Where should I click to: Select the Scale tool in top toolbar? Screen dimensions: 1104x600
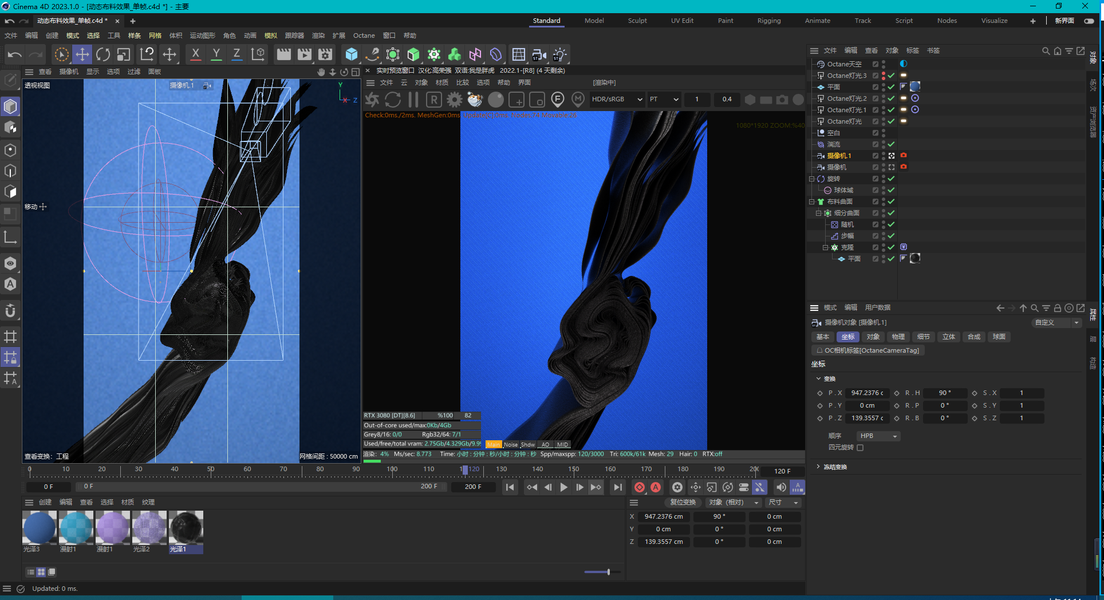coord(123,54)
